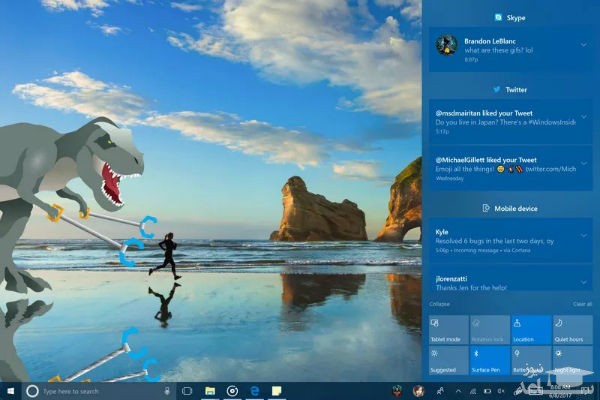Clear all notifications

click(582, 304)
